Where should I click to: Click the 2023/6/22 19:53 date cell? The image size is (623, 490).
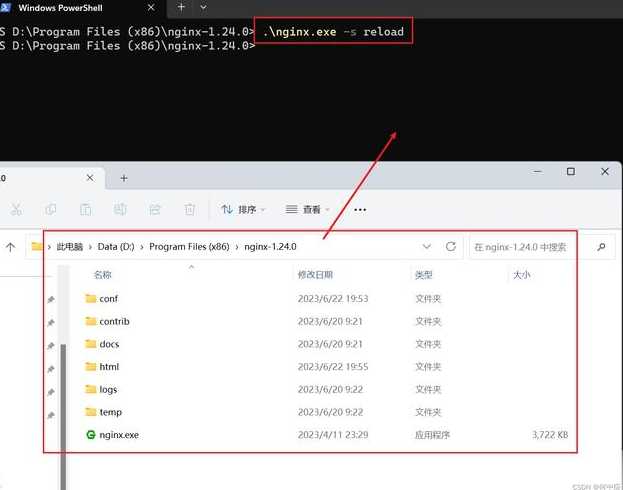coord(333,298)
